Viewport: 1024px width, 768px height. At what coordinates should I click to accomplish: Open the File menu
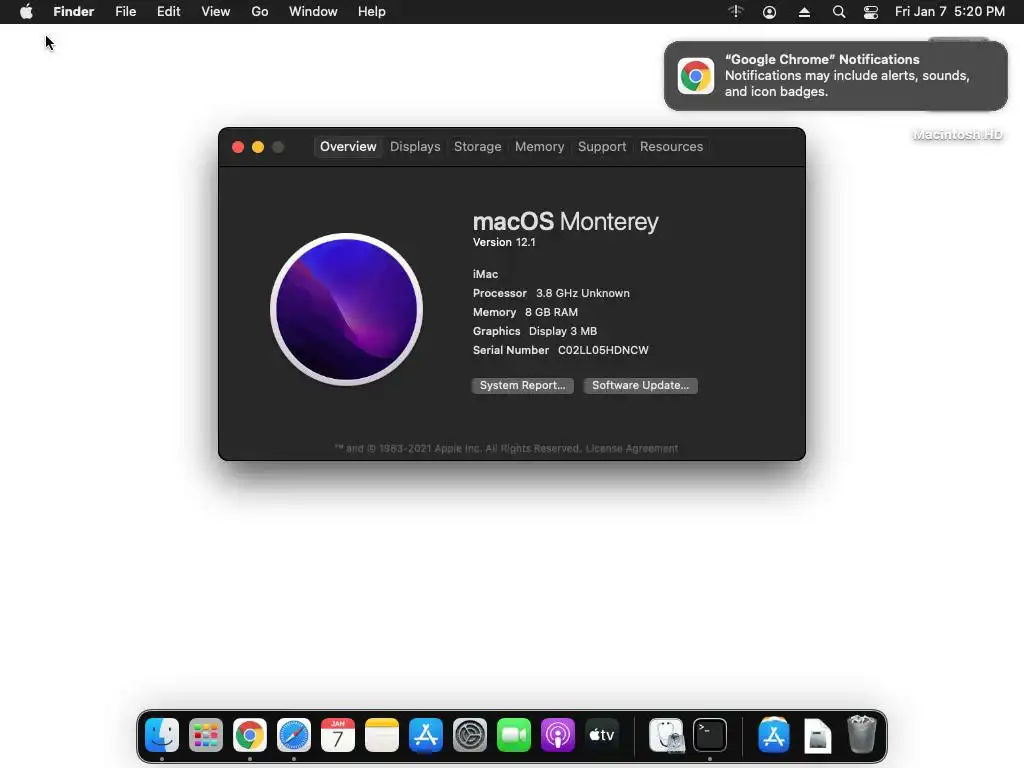[x=125, y=12]
